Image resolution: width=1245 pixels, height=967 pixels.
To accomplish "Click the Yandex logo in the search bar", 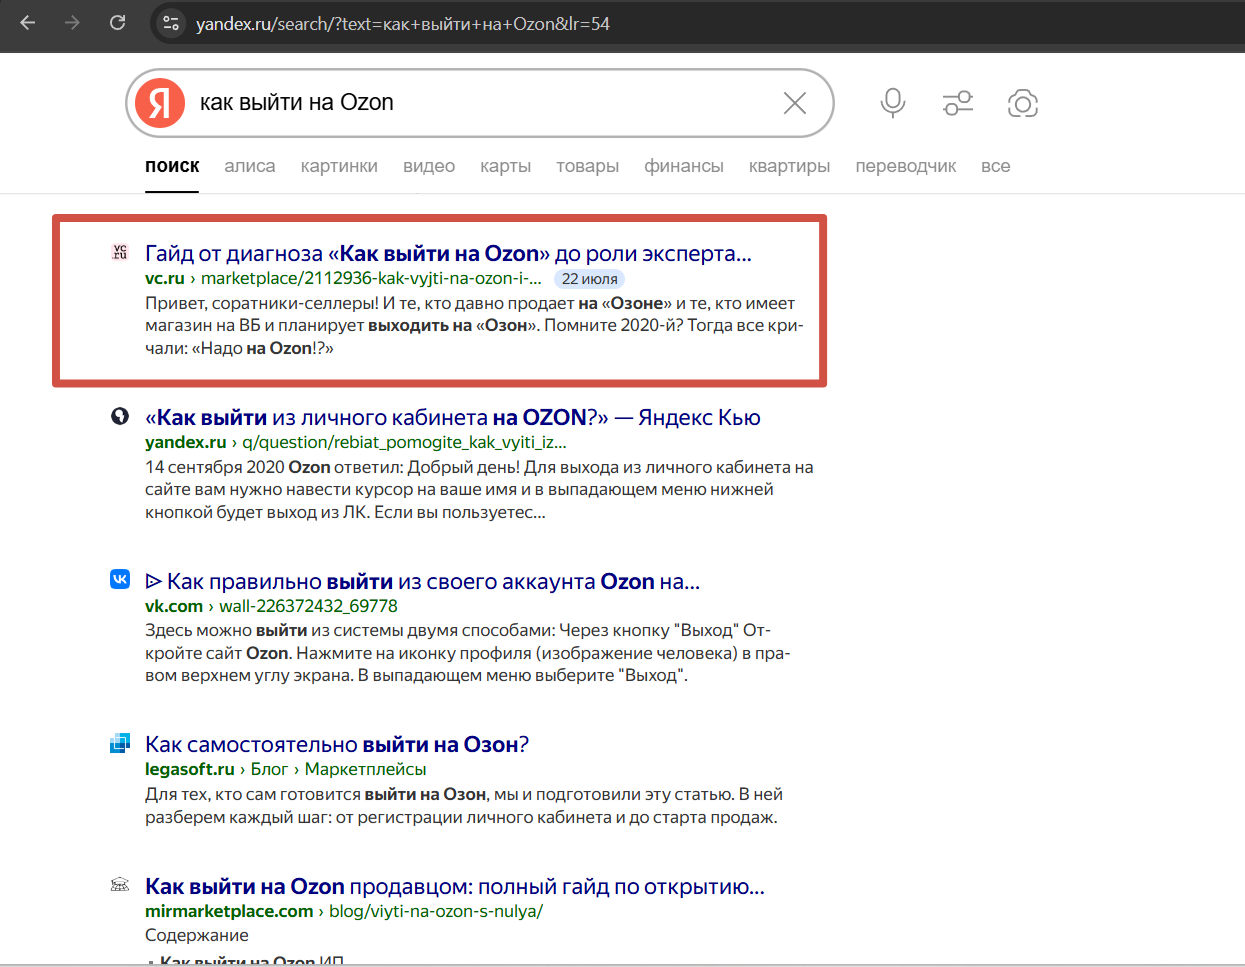I will [x=159, y=103].
